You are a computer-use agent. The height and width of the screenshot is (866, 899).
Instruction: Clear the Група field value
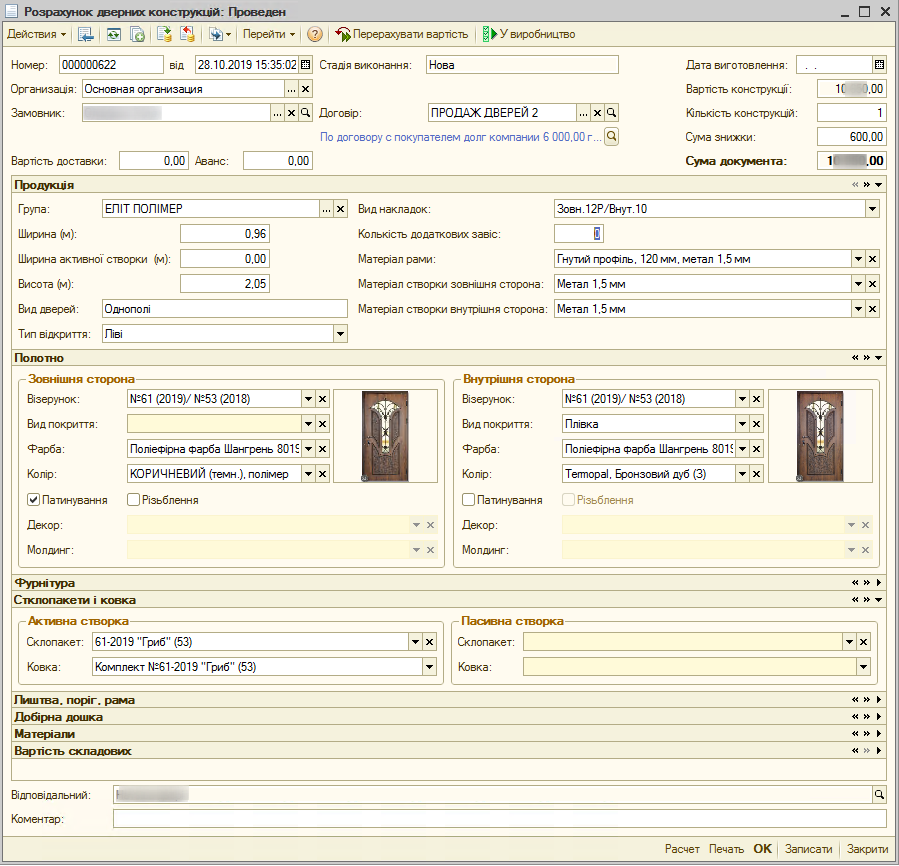[340, 209]
